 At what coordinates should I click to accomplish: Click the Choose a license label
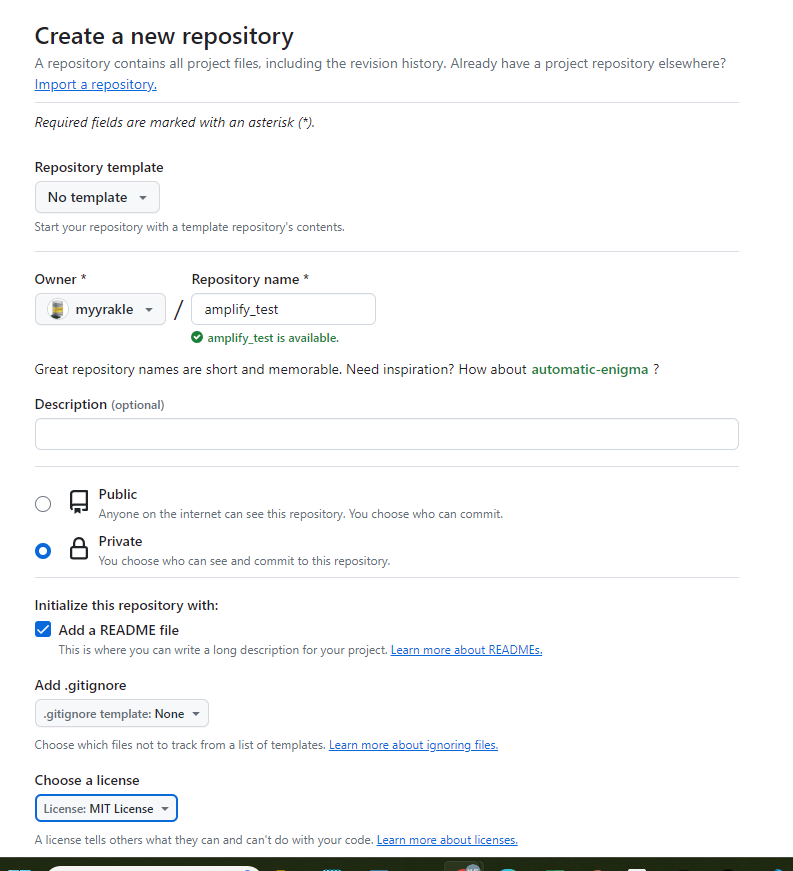(x=87, y=780)
